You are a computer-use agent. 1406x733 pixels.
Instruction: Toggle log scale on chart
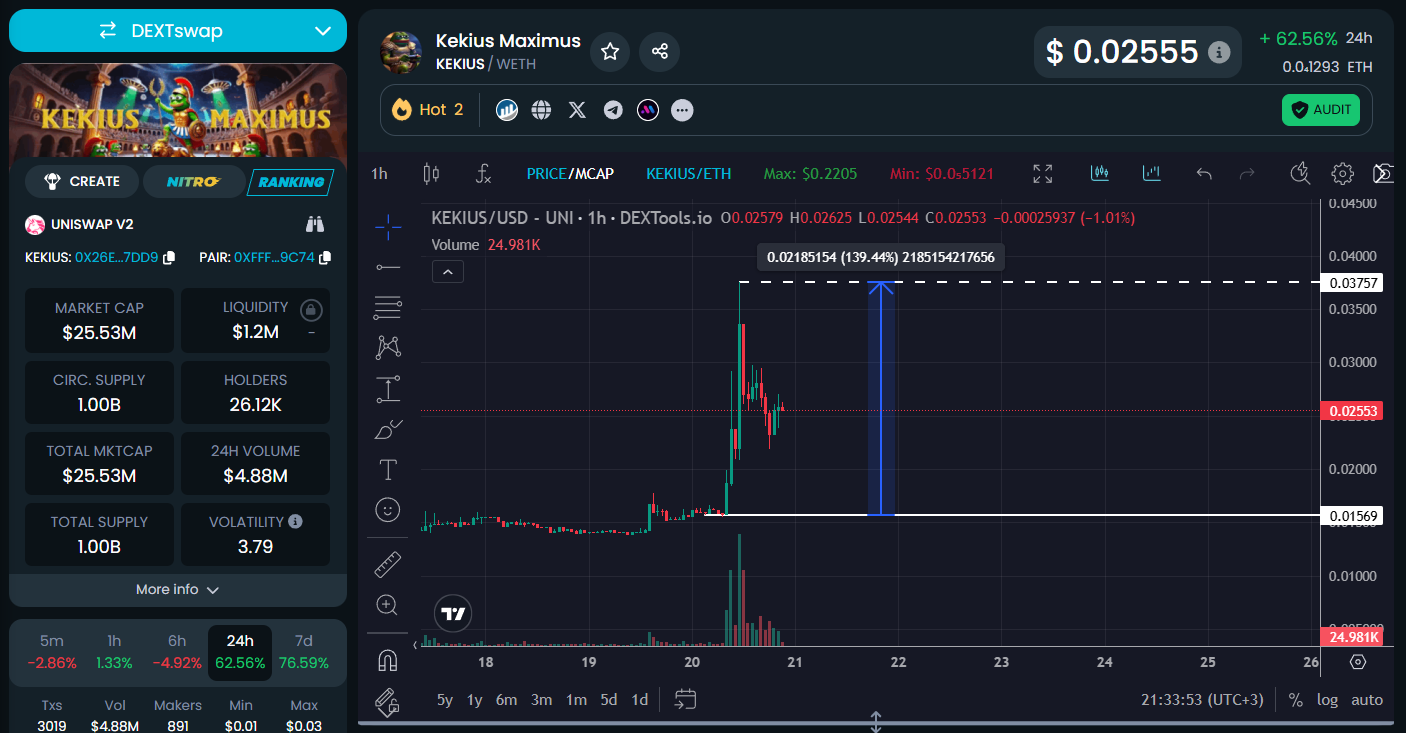pos(1327,700)
